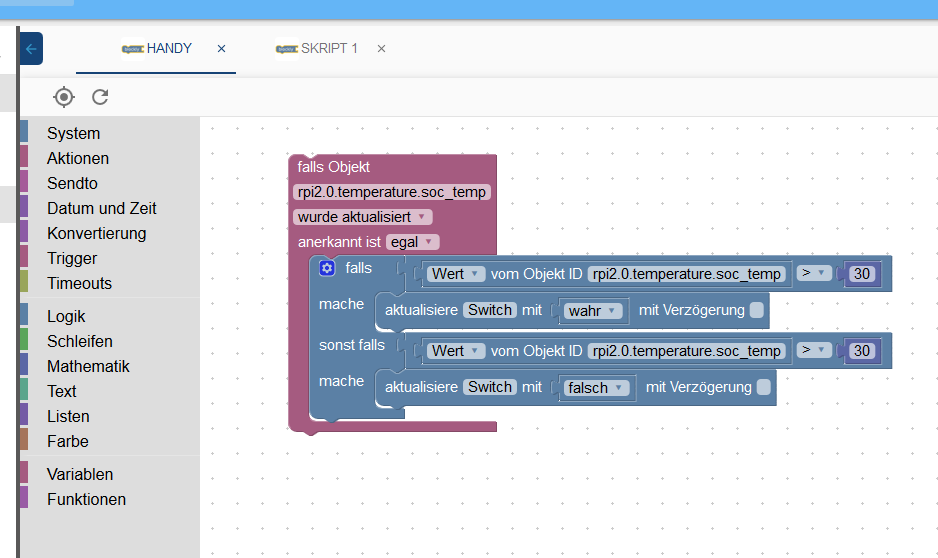Expand the 'wahr' value dropdown
Screen dimensions: 938x558
click(x=593, y=311)
